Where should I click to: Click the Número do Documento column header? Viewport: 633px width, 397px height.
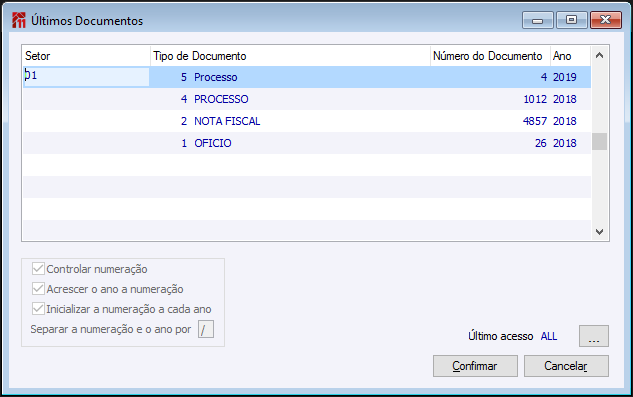490,56
